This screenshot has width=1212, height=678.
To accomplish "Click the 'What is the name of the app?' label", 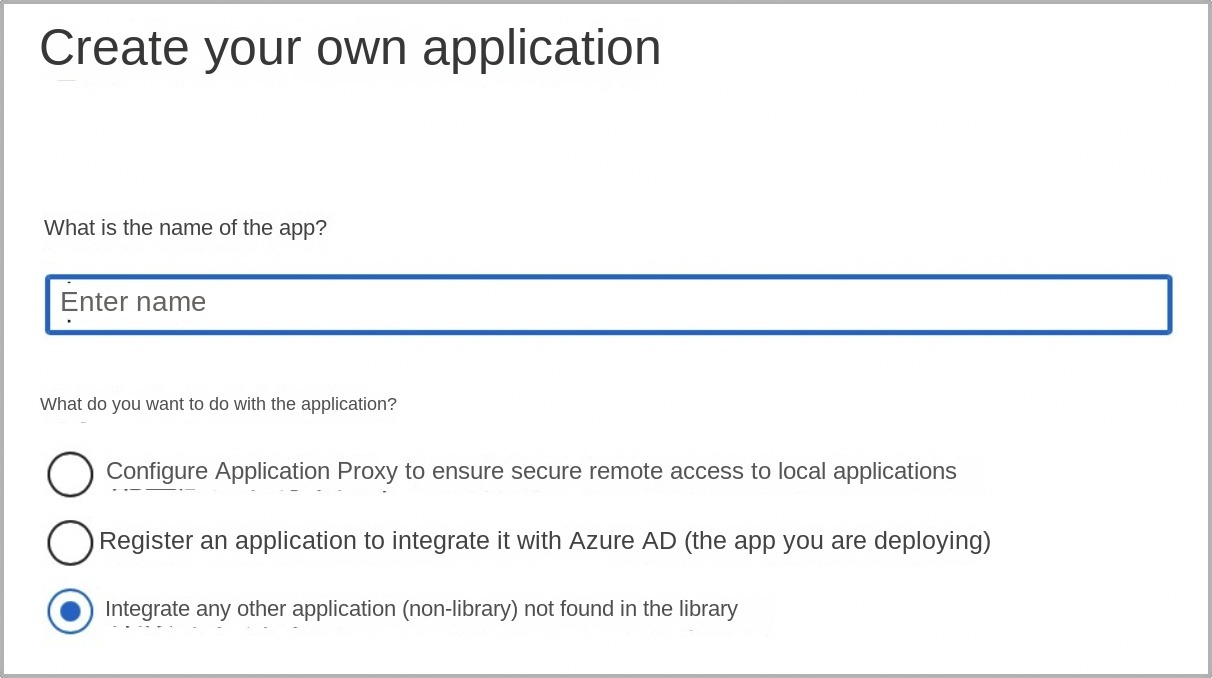I will [185, 228].
